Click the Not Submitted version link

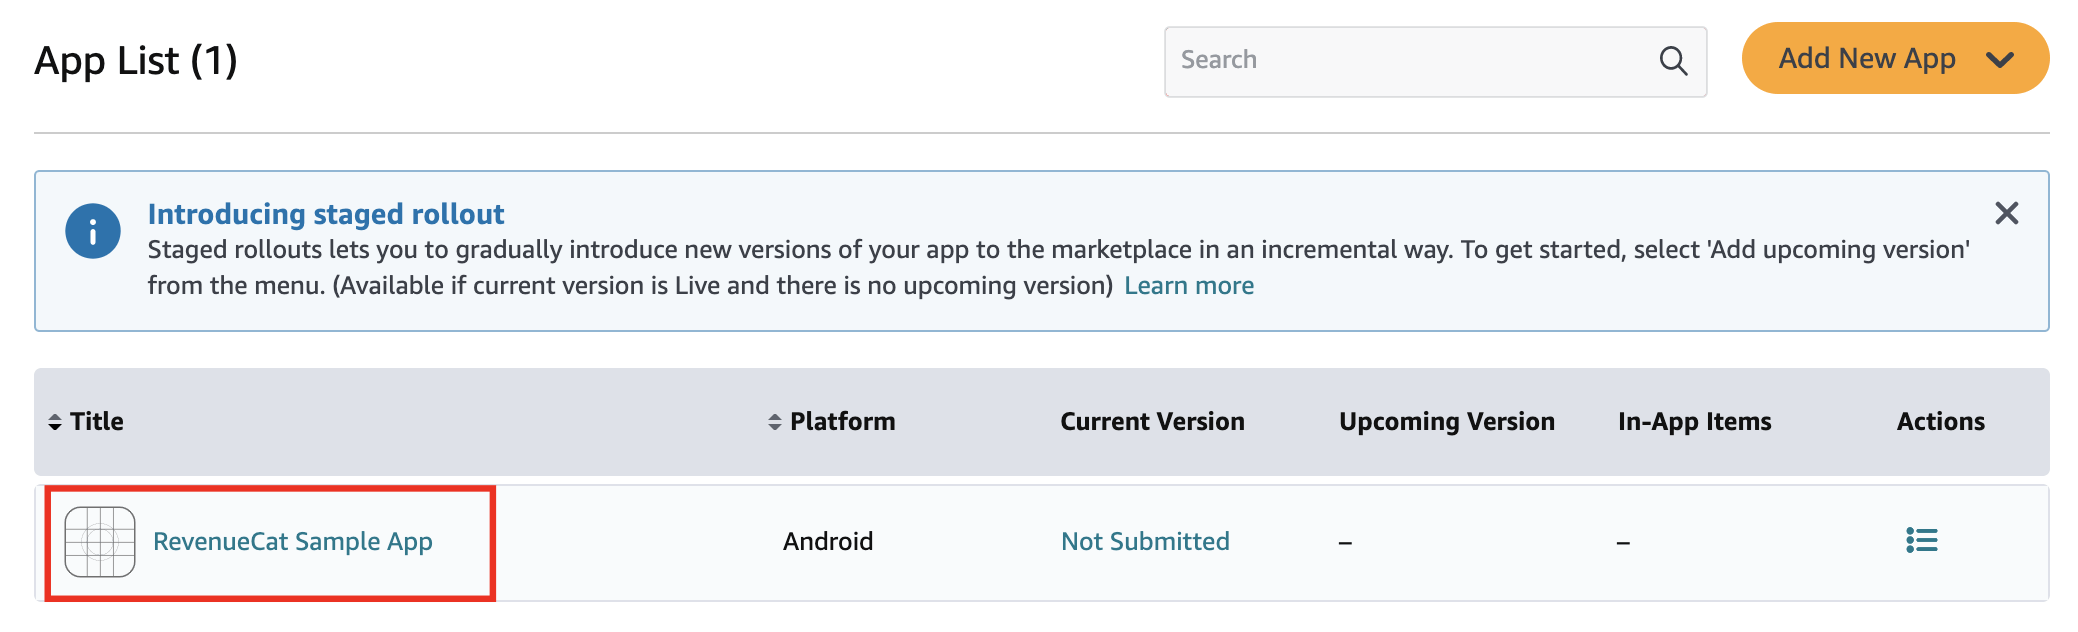tap(1145, 542)
